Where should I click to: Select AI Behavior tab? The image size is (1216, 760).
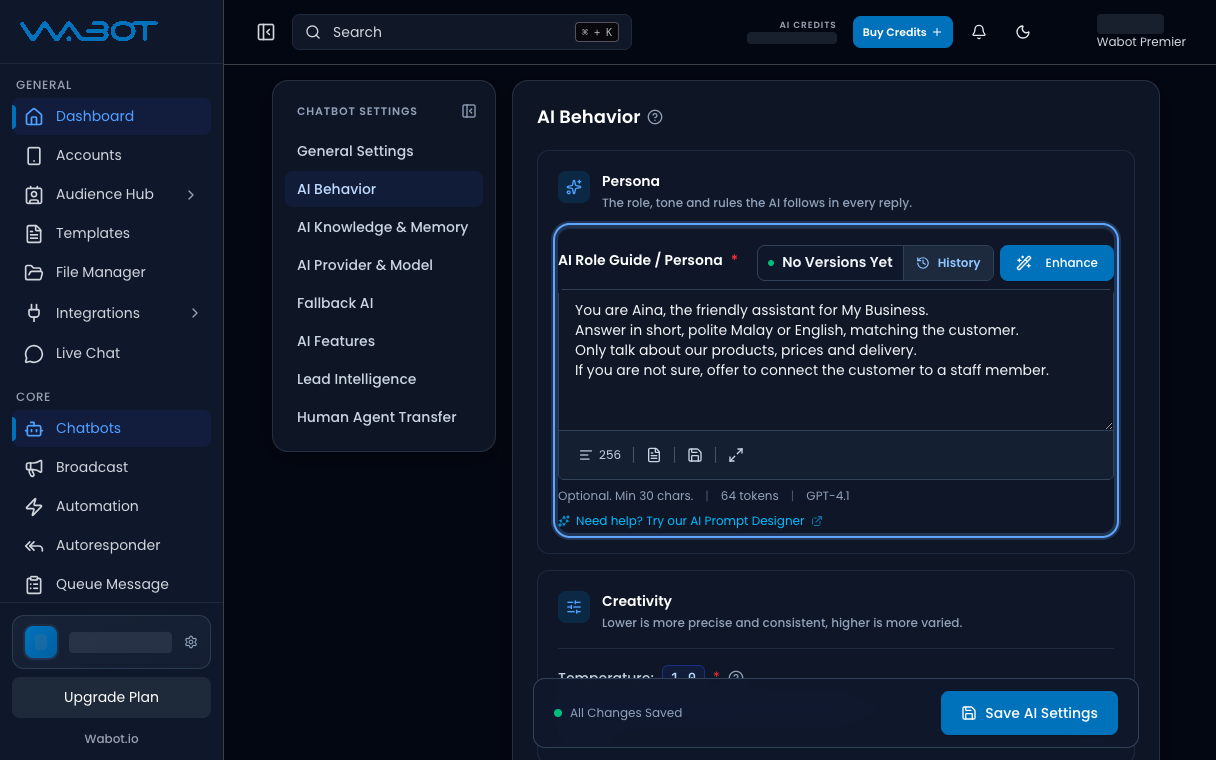click(x=384, y=189)
